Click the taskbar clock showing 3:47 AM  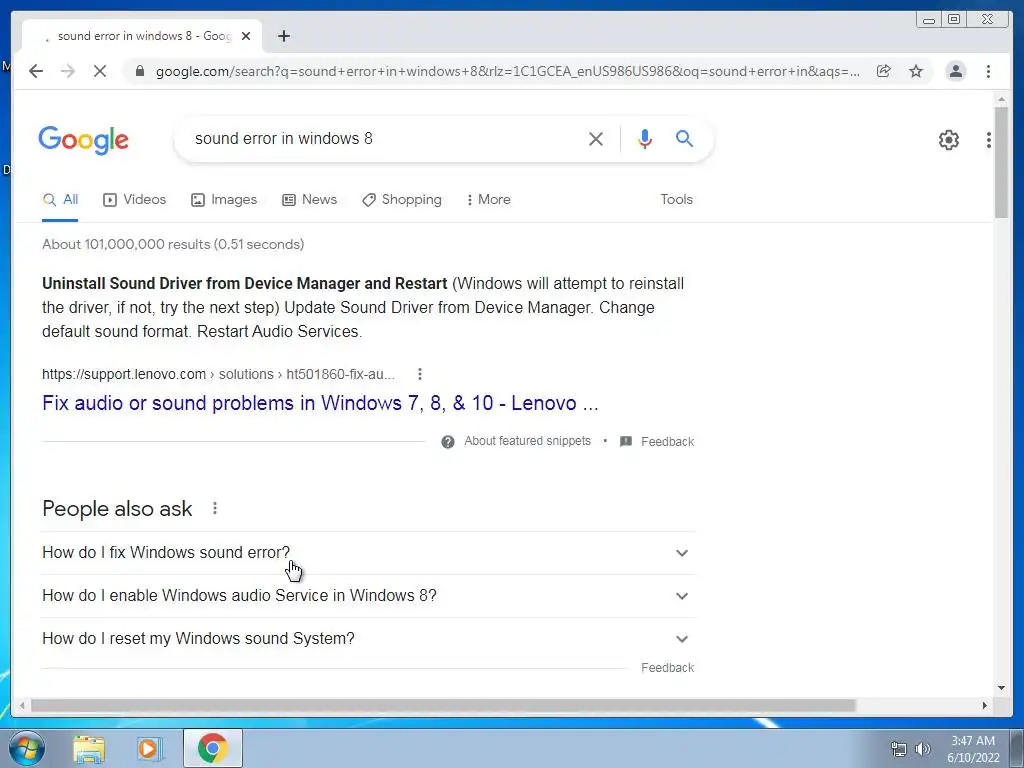point(972,749)
